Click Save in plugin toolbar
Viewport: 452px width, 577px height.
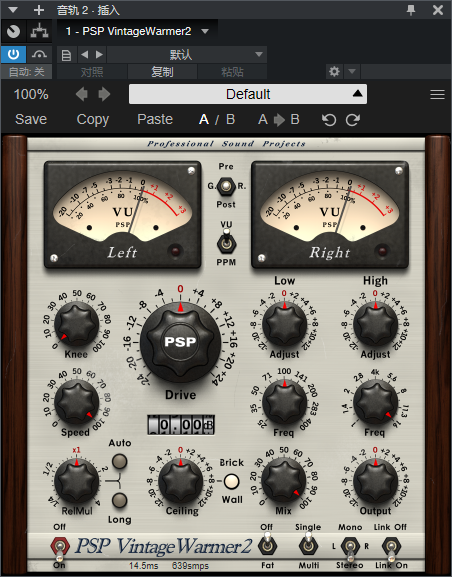[x=31, y=119]
